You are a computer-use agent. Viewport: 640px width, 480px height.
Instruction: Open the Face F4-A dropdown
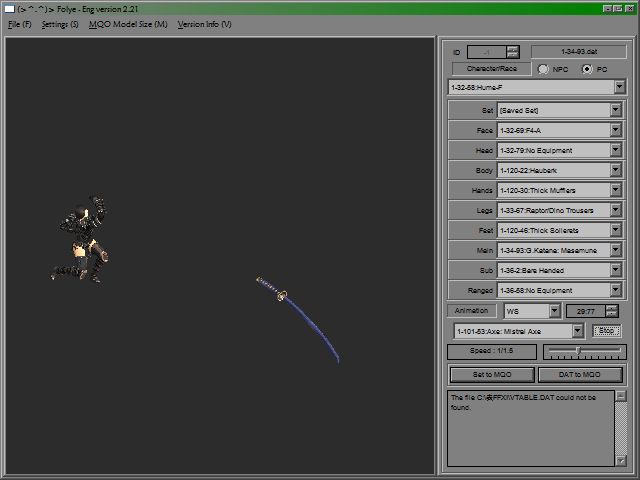(x=617, y=130)
